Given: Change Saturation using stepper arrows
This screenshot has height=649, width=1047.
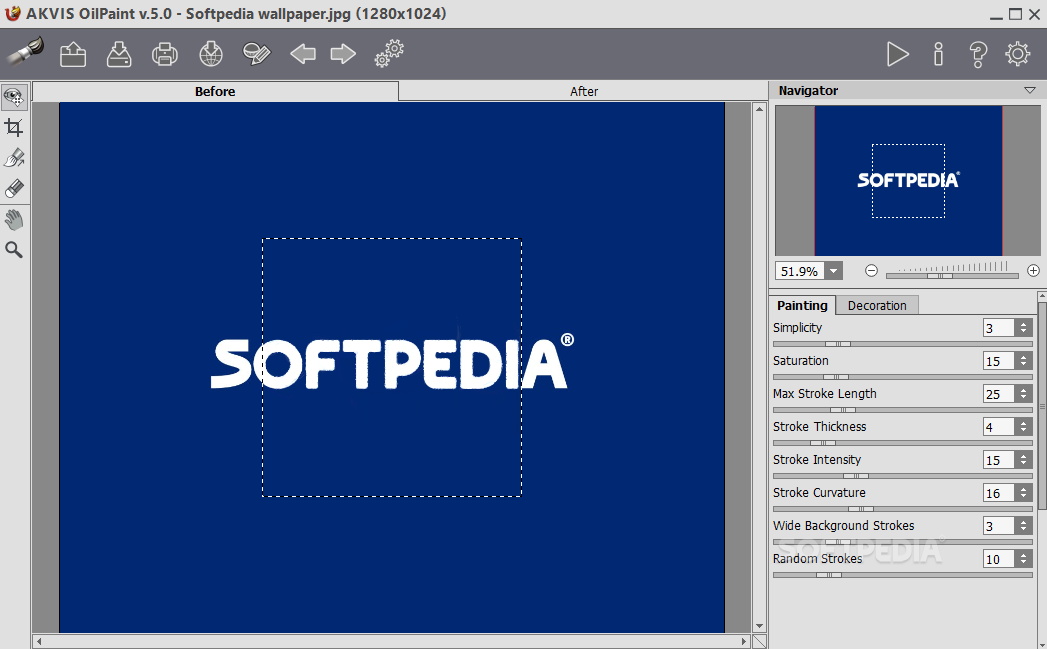Looking at the screenshot, I should pyautogui.click(x=1023, y=361).
